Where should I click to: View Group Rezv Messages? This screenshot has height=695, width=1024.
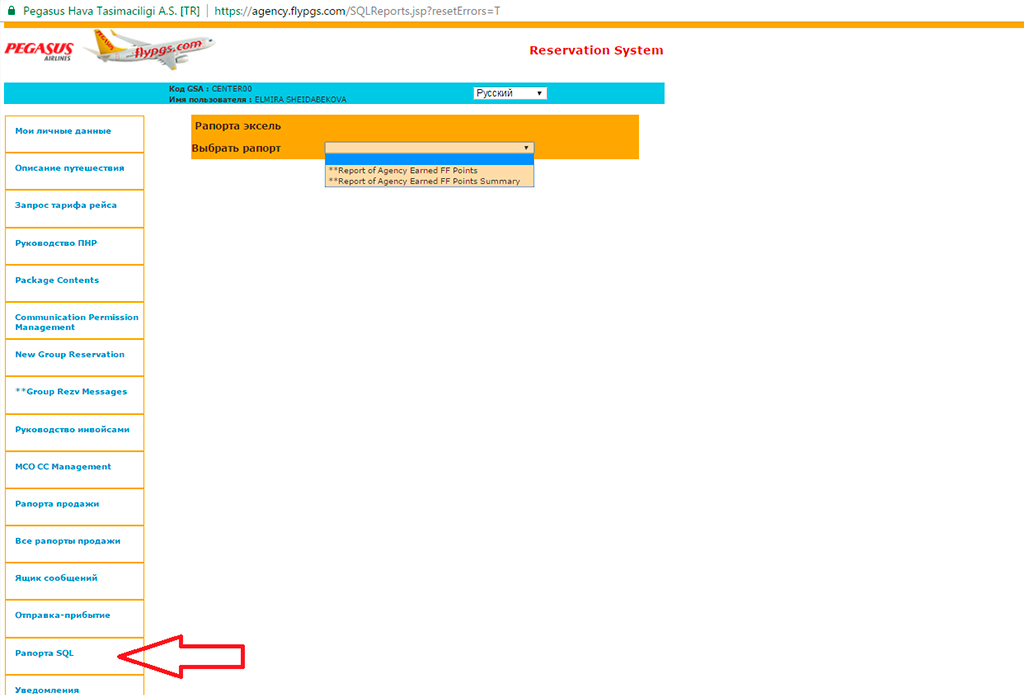tap(71, 392)
